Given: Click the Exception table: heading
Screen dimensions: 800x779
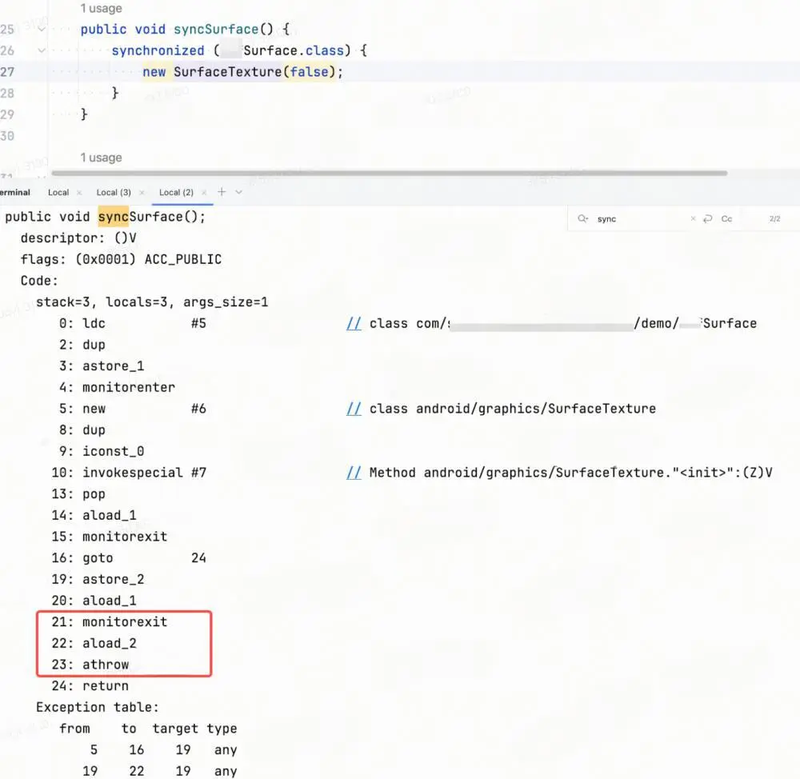Looking at the screenshot, I should (97, 708).
